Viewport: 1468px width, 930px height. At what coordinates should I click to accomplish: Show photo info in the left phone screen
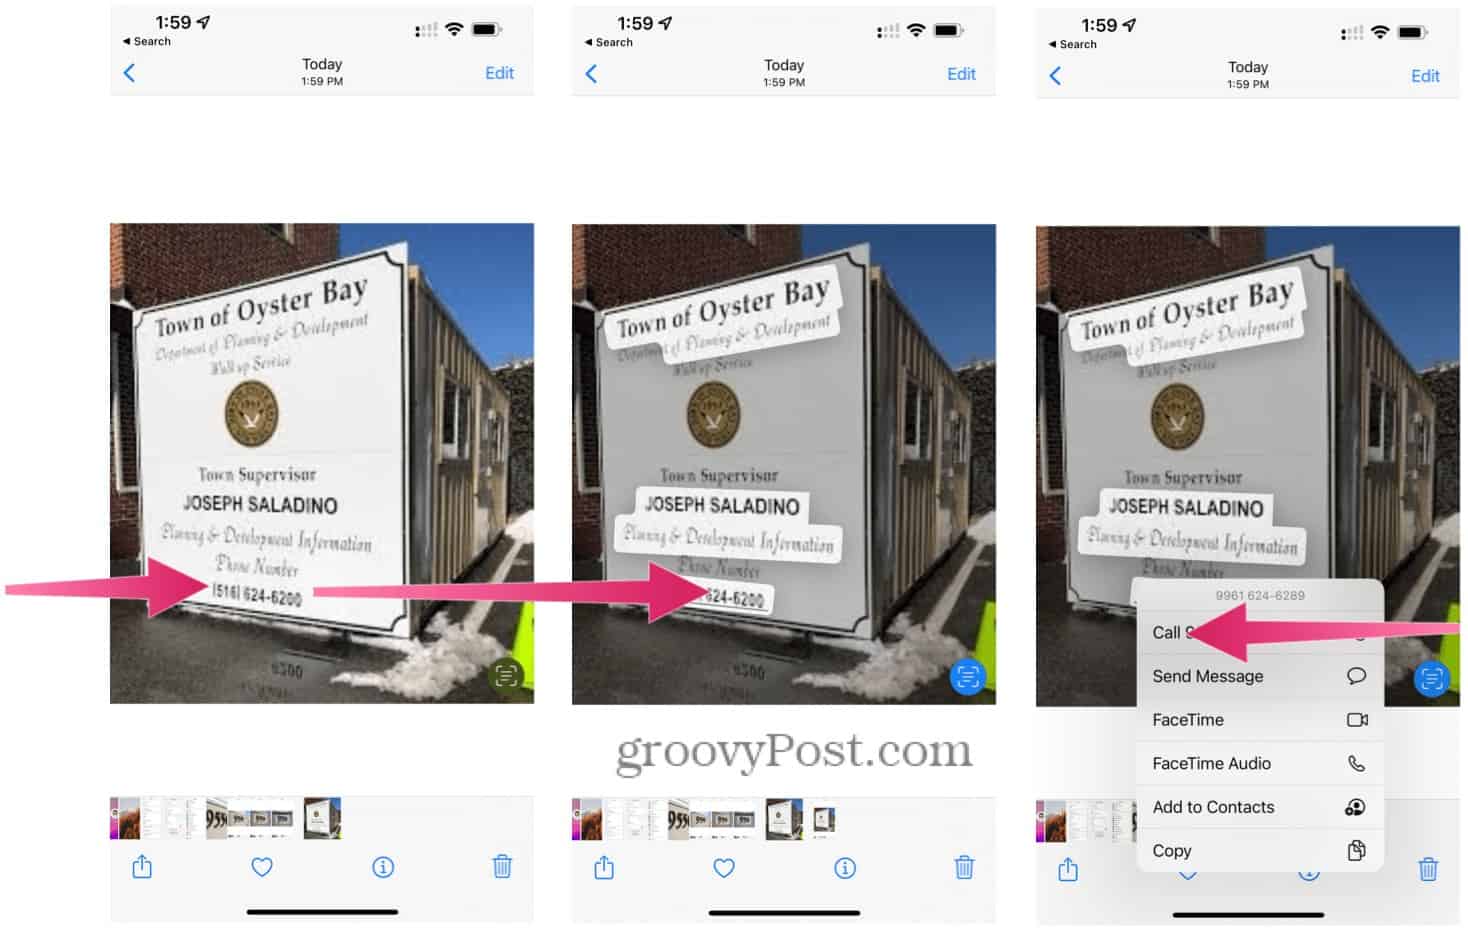[x=383, y=867]
